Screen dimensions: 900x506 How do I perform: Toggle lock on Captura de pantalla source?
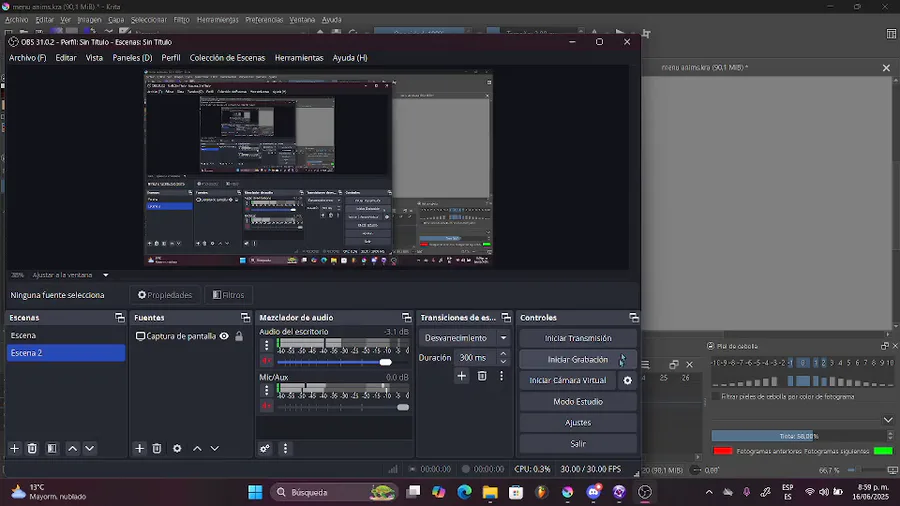click(239, 336)
